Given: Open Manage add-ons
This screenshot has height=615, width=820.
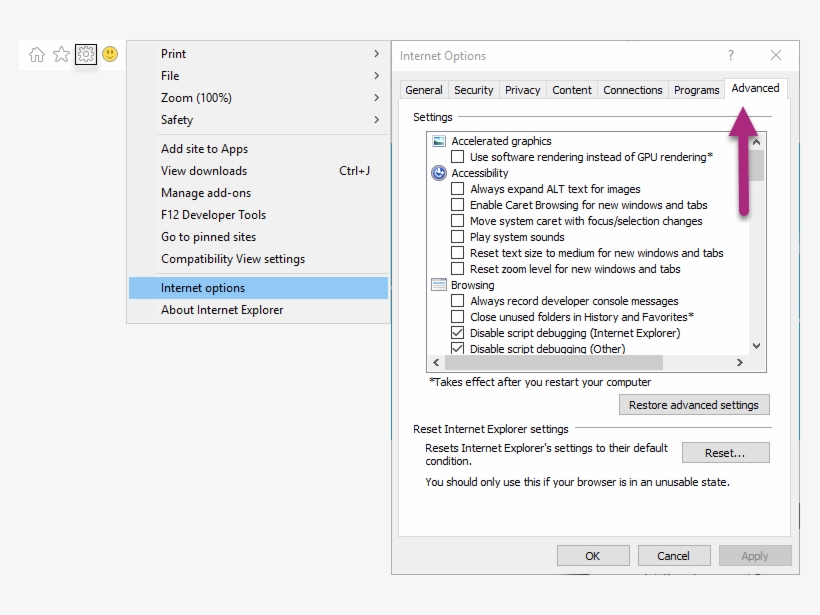Looking at the screenshot, I should (258, 192).
